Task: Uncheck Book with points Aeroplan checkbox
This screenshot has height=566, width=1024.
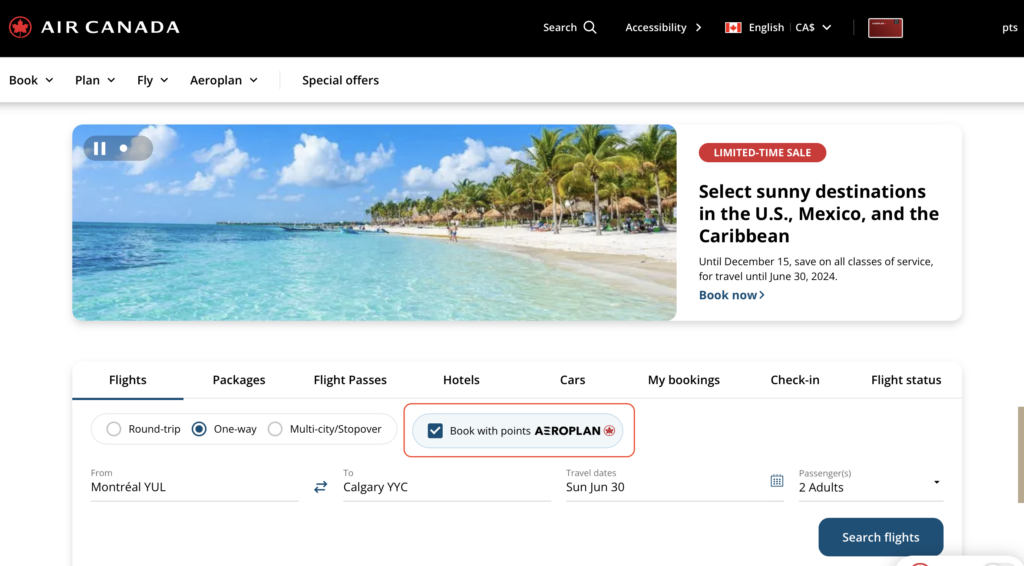Action: pyautogui.click(x=435, y=431)
